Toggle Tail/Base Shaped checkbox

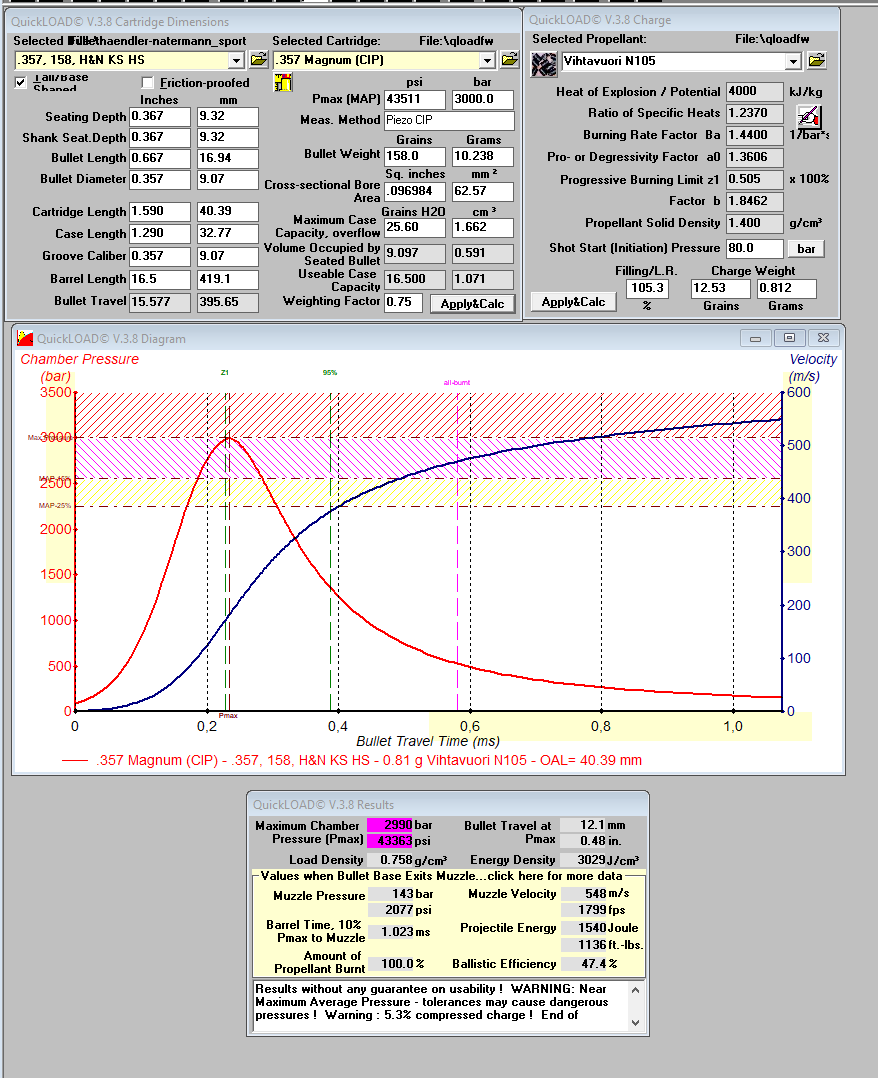21,82
